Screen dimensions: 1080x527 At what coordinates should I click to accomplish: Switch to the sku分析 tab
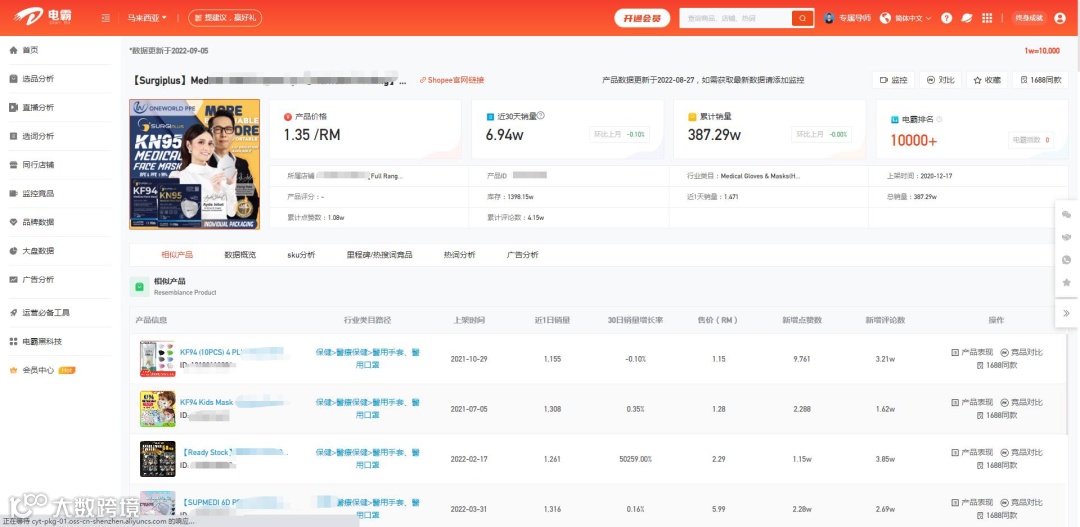click(301, 255)
